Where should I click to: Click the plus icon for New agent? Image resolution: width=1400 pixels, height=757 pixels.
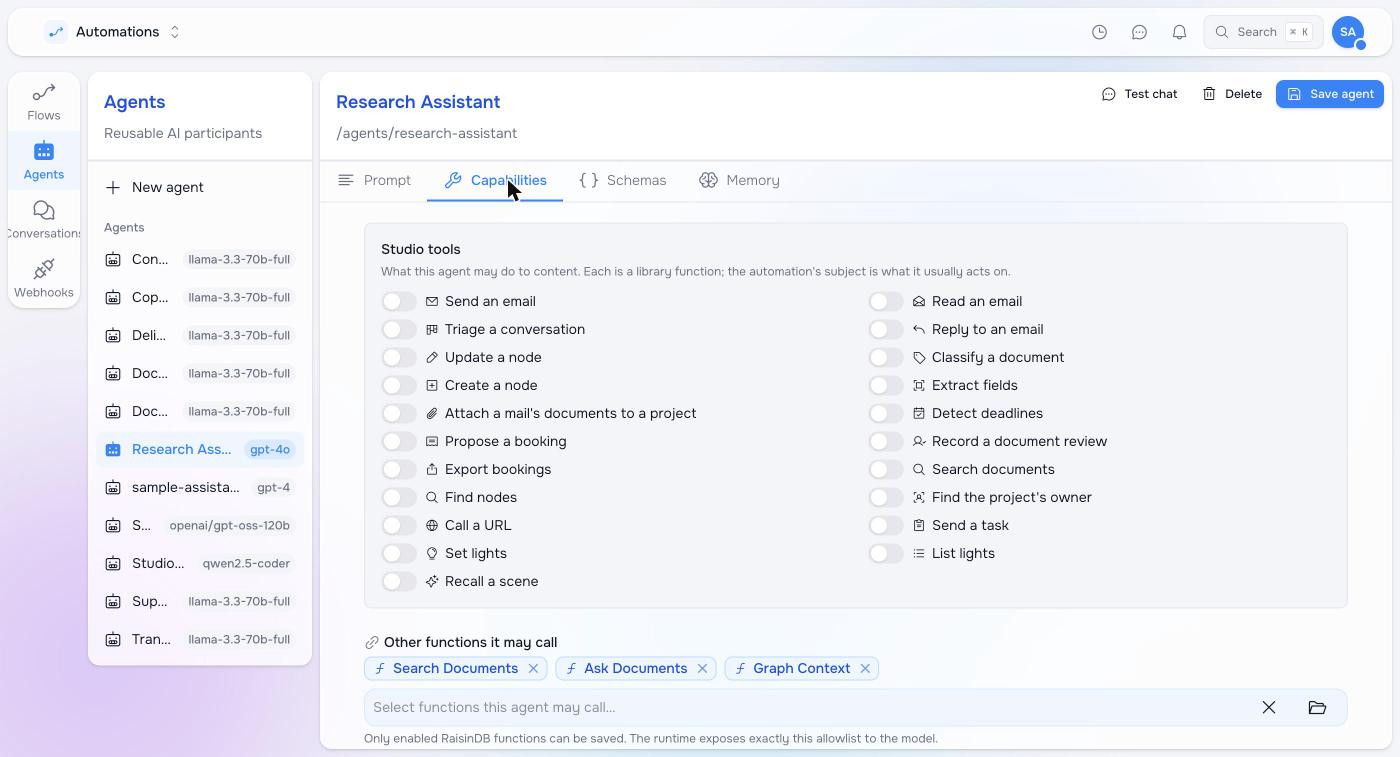pos(113,187)
